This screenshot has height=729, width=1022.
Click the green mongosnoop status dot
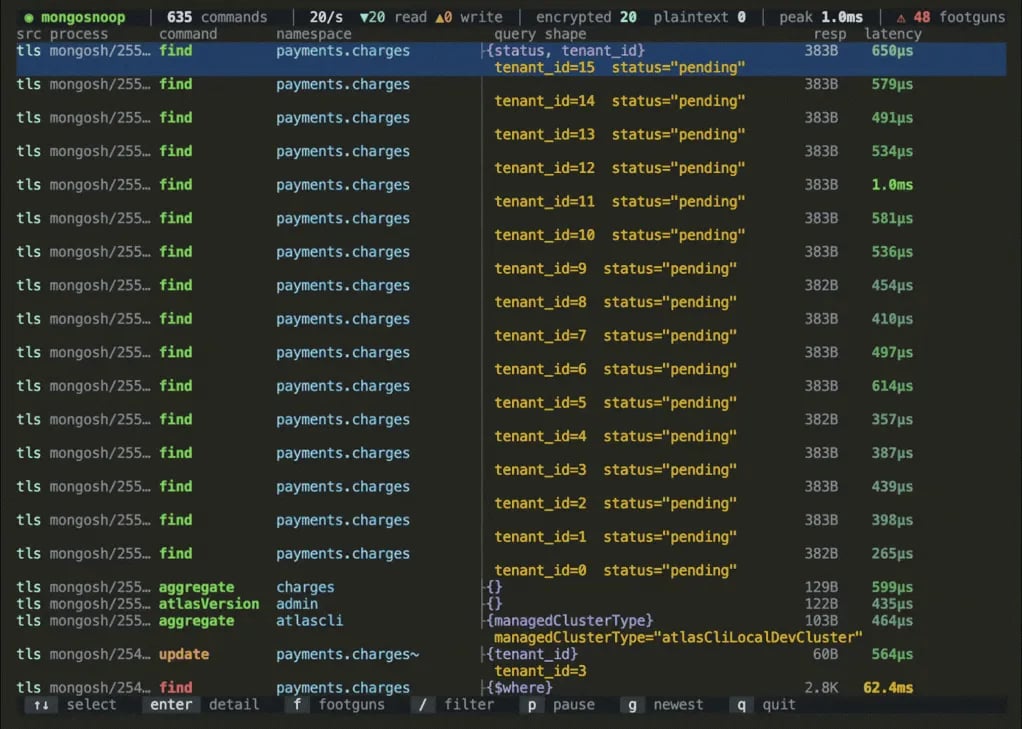tap(29, 18)
